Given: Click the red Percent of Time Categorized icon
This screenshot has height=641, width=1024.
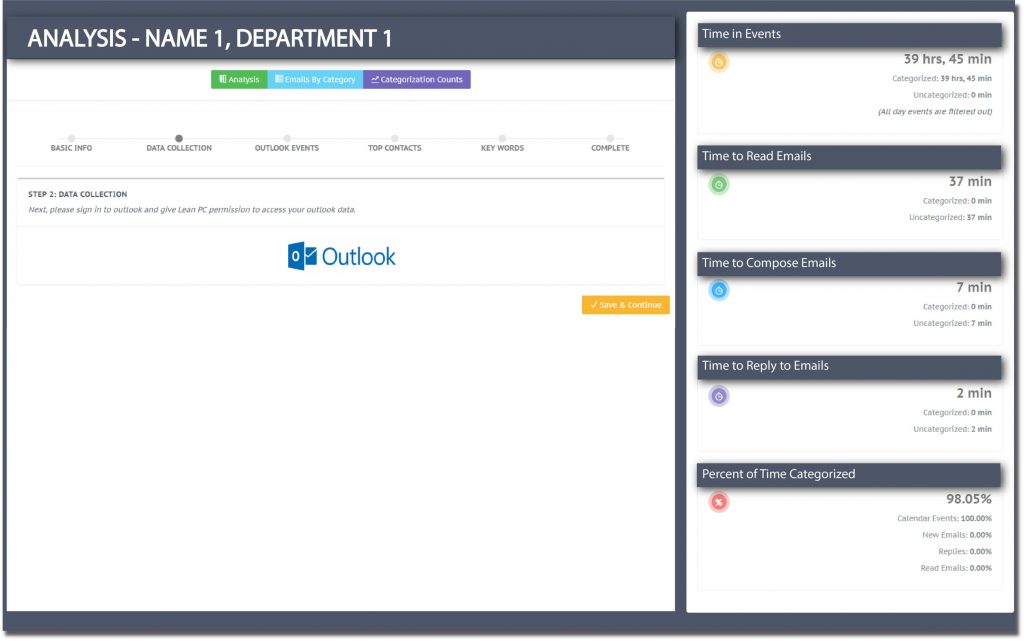Looking at the screenshot, I should (x=718, y=502).
